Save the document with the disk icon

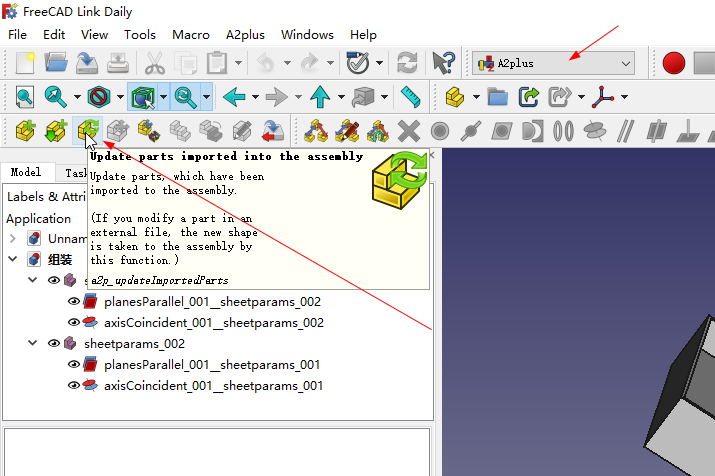tap(87, 63)
